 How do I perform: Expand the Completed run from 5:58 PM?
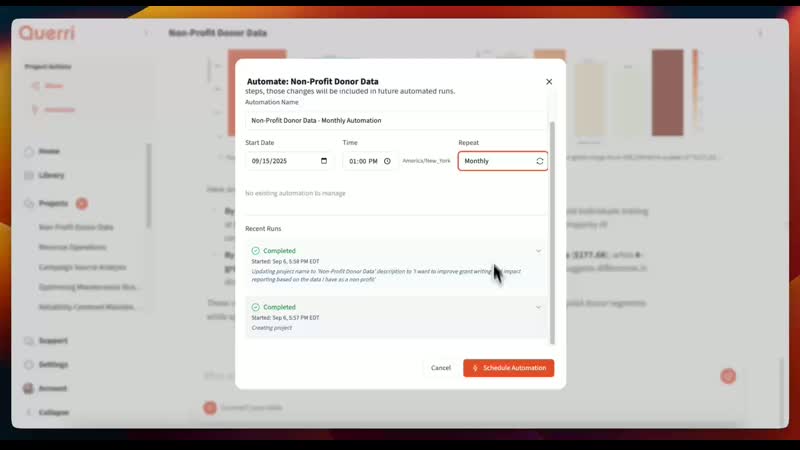point(538,251)
